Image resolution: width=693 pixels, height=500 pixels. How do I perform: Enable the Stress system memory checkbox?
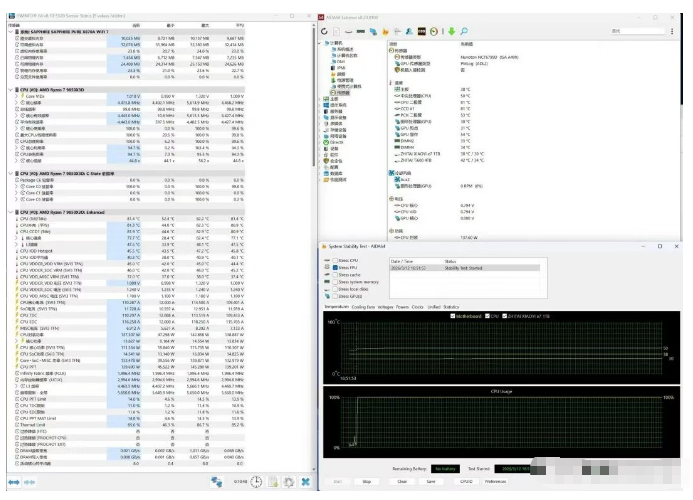335,282
